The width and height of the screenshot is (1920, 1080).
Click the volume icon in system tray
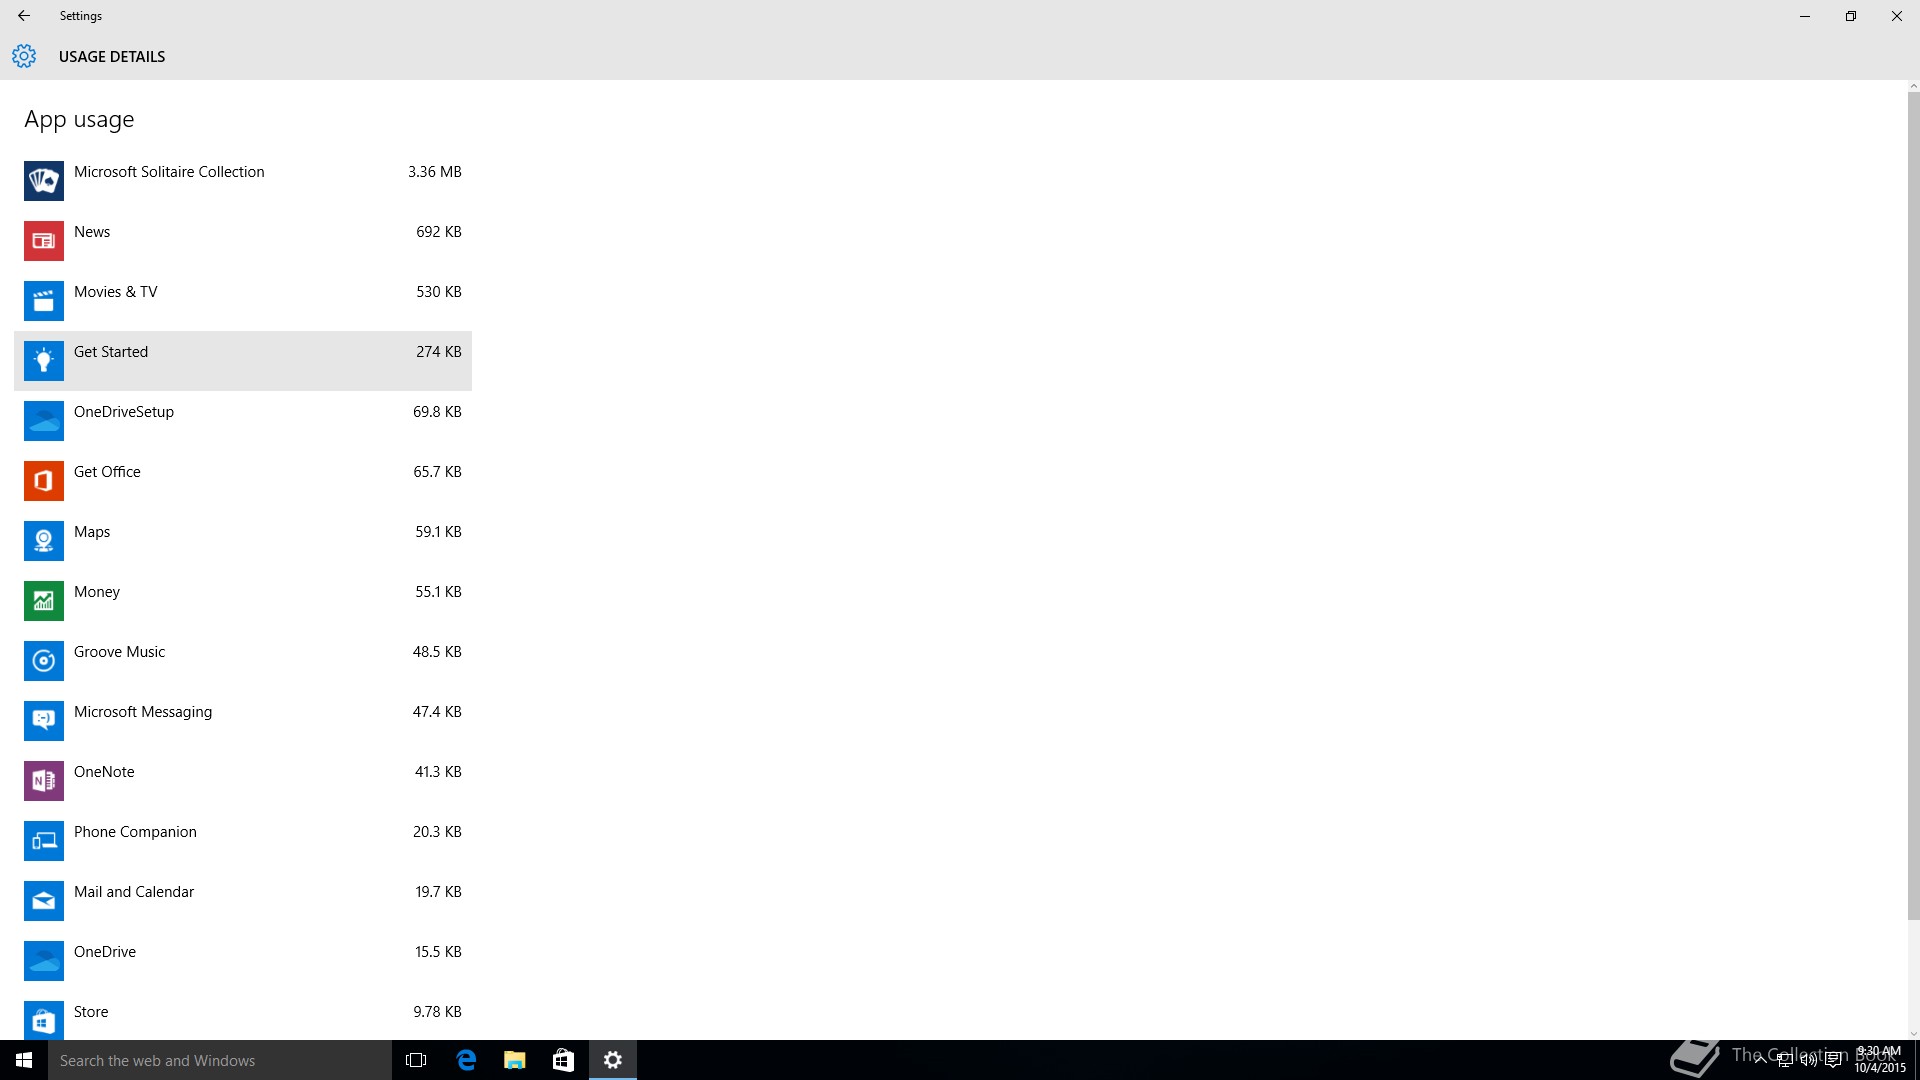click(x=1809, y=1060)
